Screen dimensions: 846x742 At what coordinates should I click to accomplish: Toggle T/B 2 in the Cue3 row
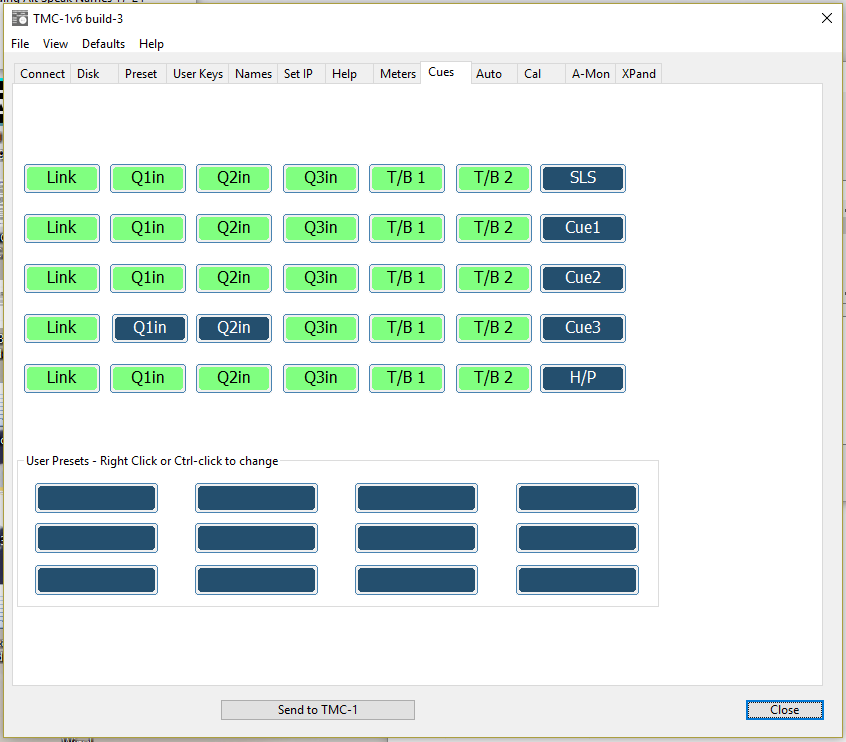click(494, 328)
